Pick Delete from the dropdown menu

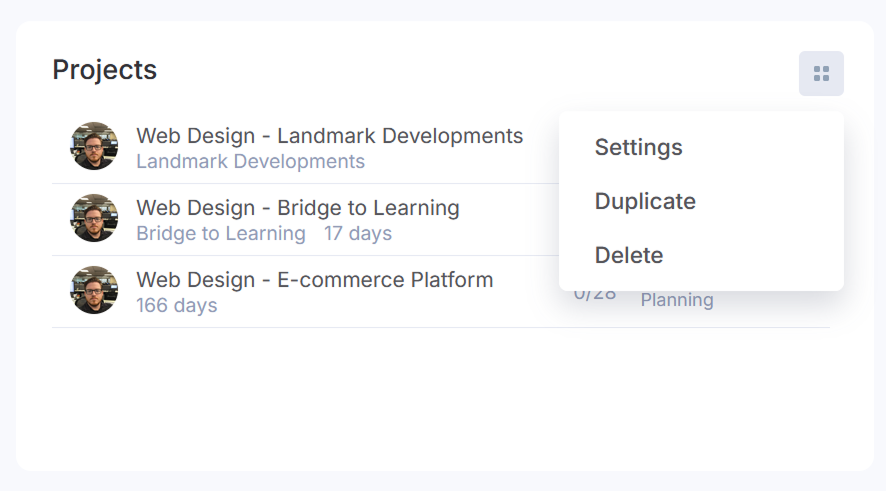point(629,255)
